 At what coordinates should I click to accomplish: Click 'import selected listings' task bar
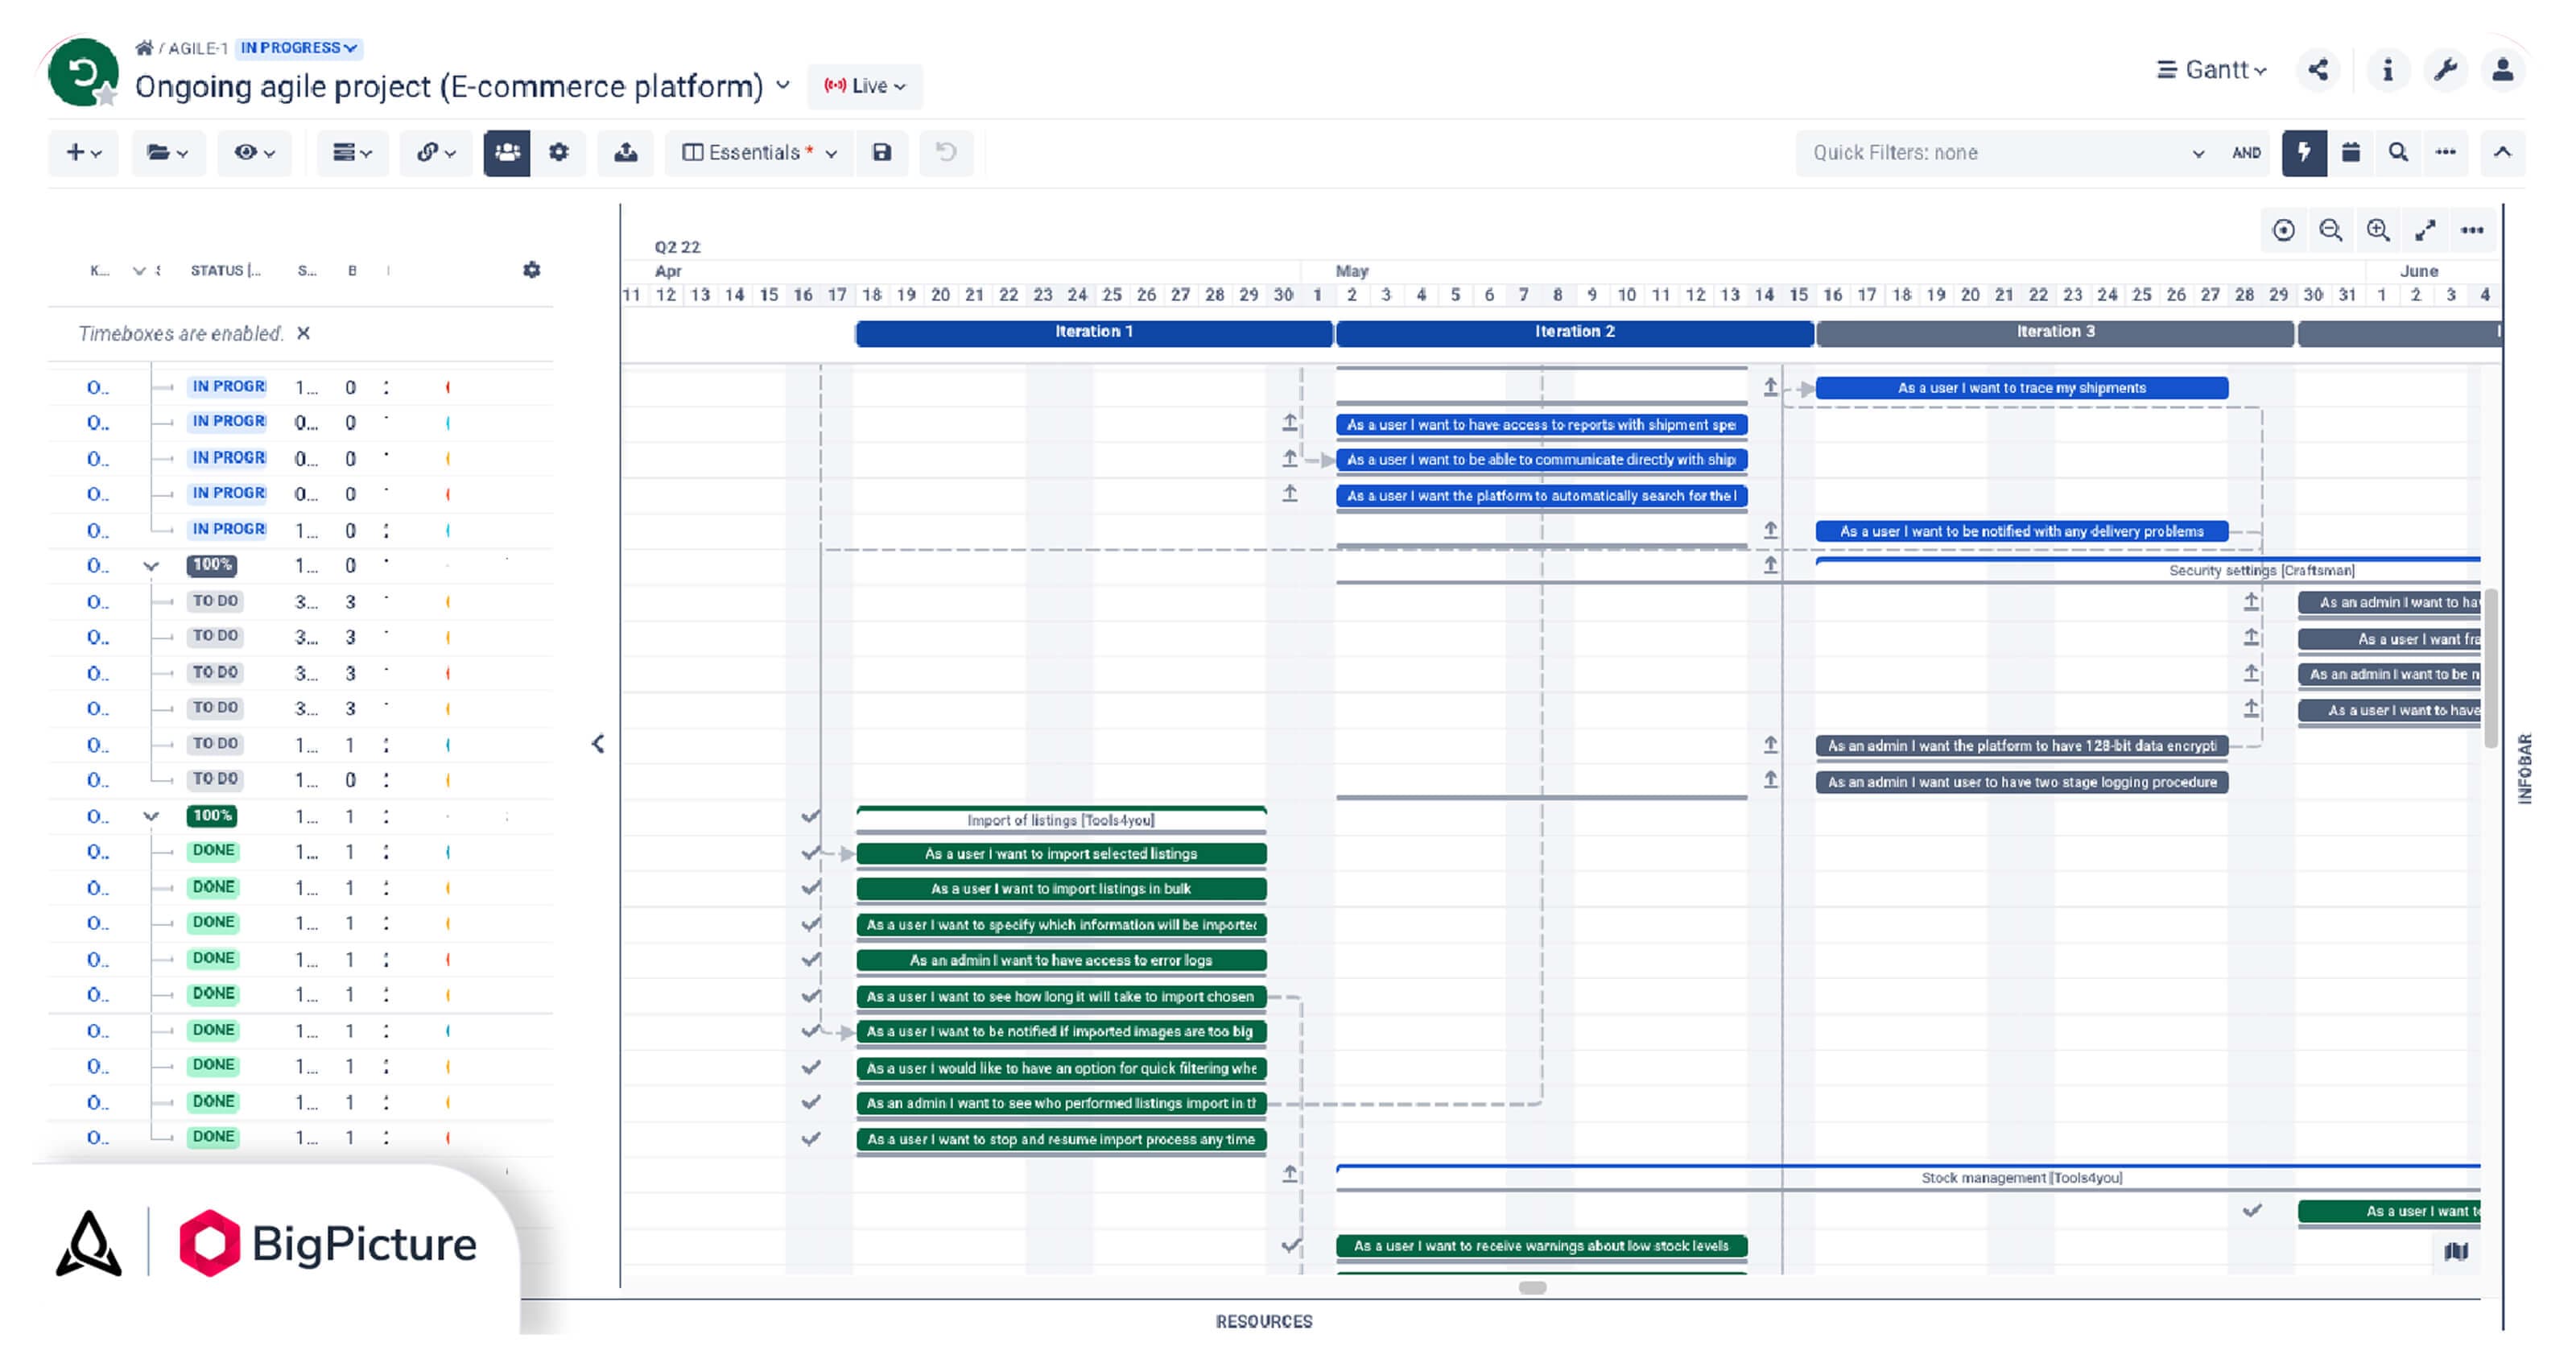pyautogui.click(x=1061, y=853)
